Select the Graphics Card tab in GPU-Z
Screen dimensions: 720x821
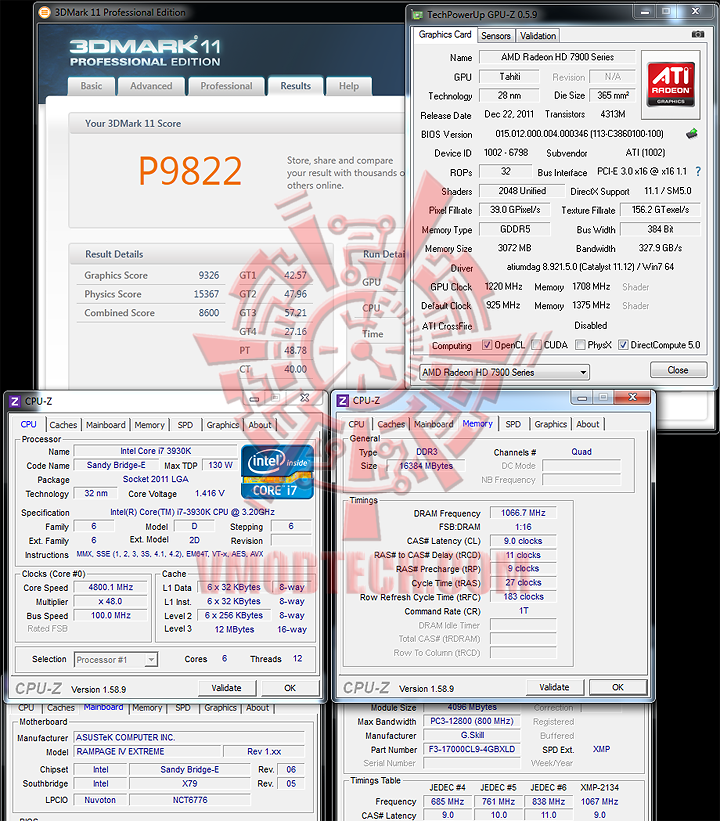point(445,35)
